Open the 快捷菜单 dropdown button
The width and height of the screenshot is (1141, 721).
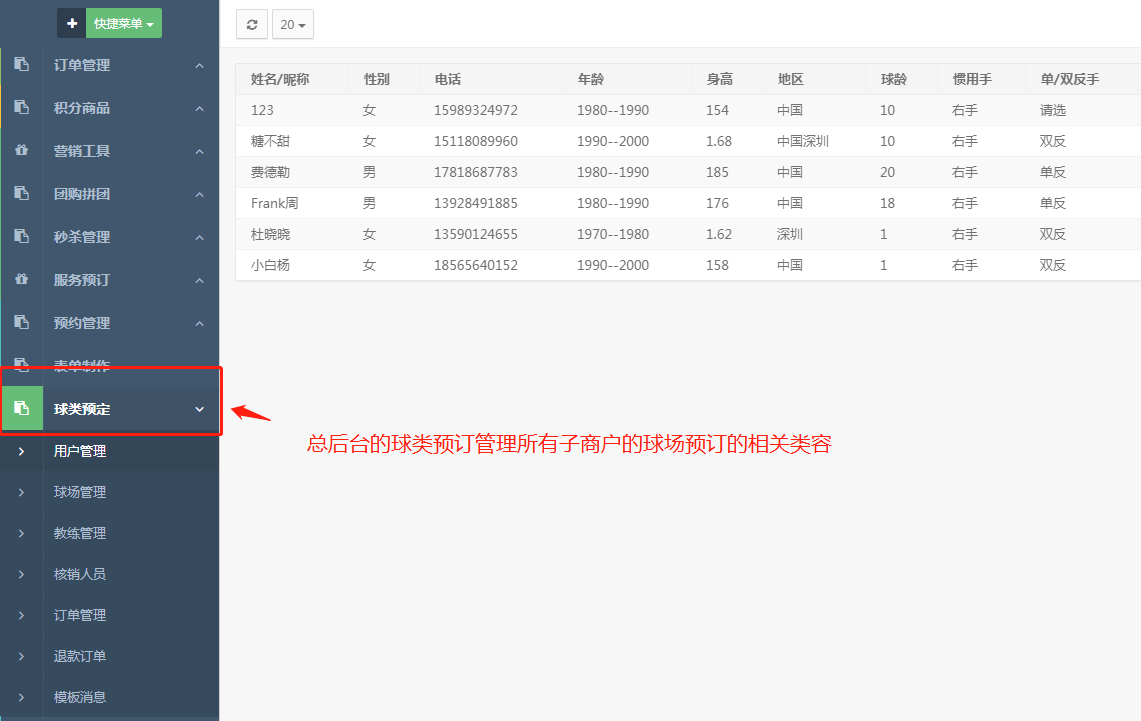[124, 23]
